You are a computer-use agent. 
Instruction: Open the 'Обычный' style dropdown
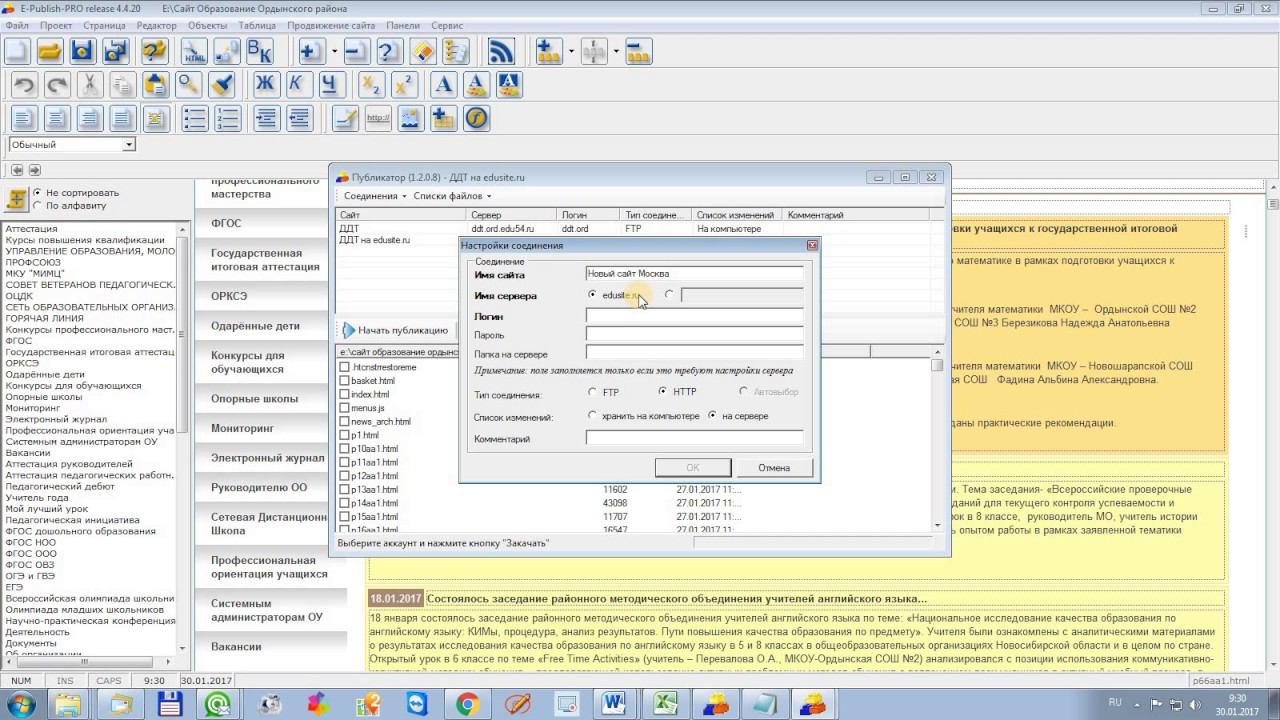128,145
